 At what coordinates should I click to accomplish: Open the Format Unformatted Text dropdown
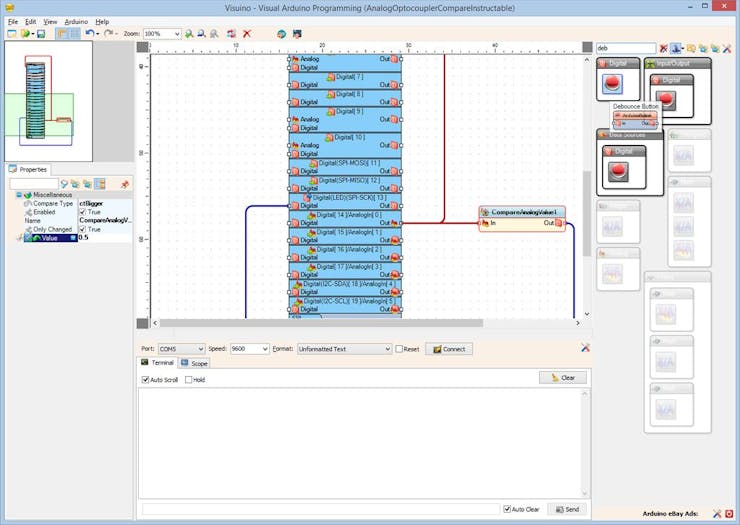[386, 349]
